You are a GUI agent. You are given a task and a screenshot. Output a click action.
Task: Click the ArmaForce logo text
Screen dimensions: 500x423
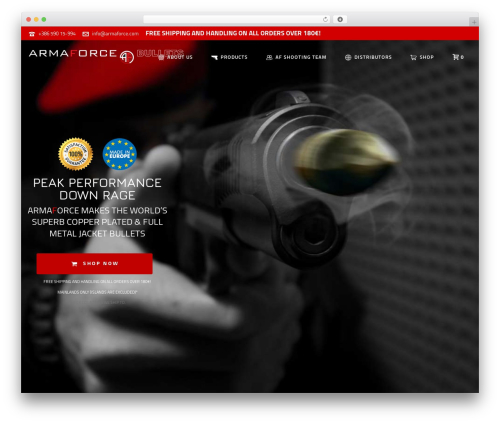coord(73,53)
